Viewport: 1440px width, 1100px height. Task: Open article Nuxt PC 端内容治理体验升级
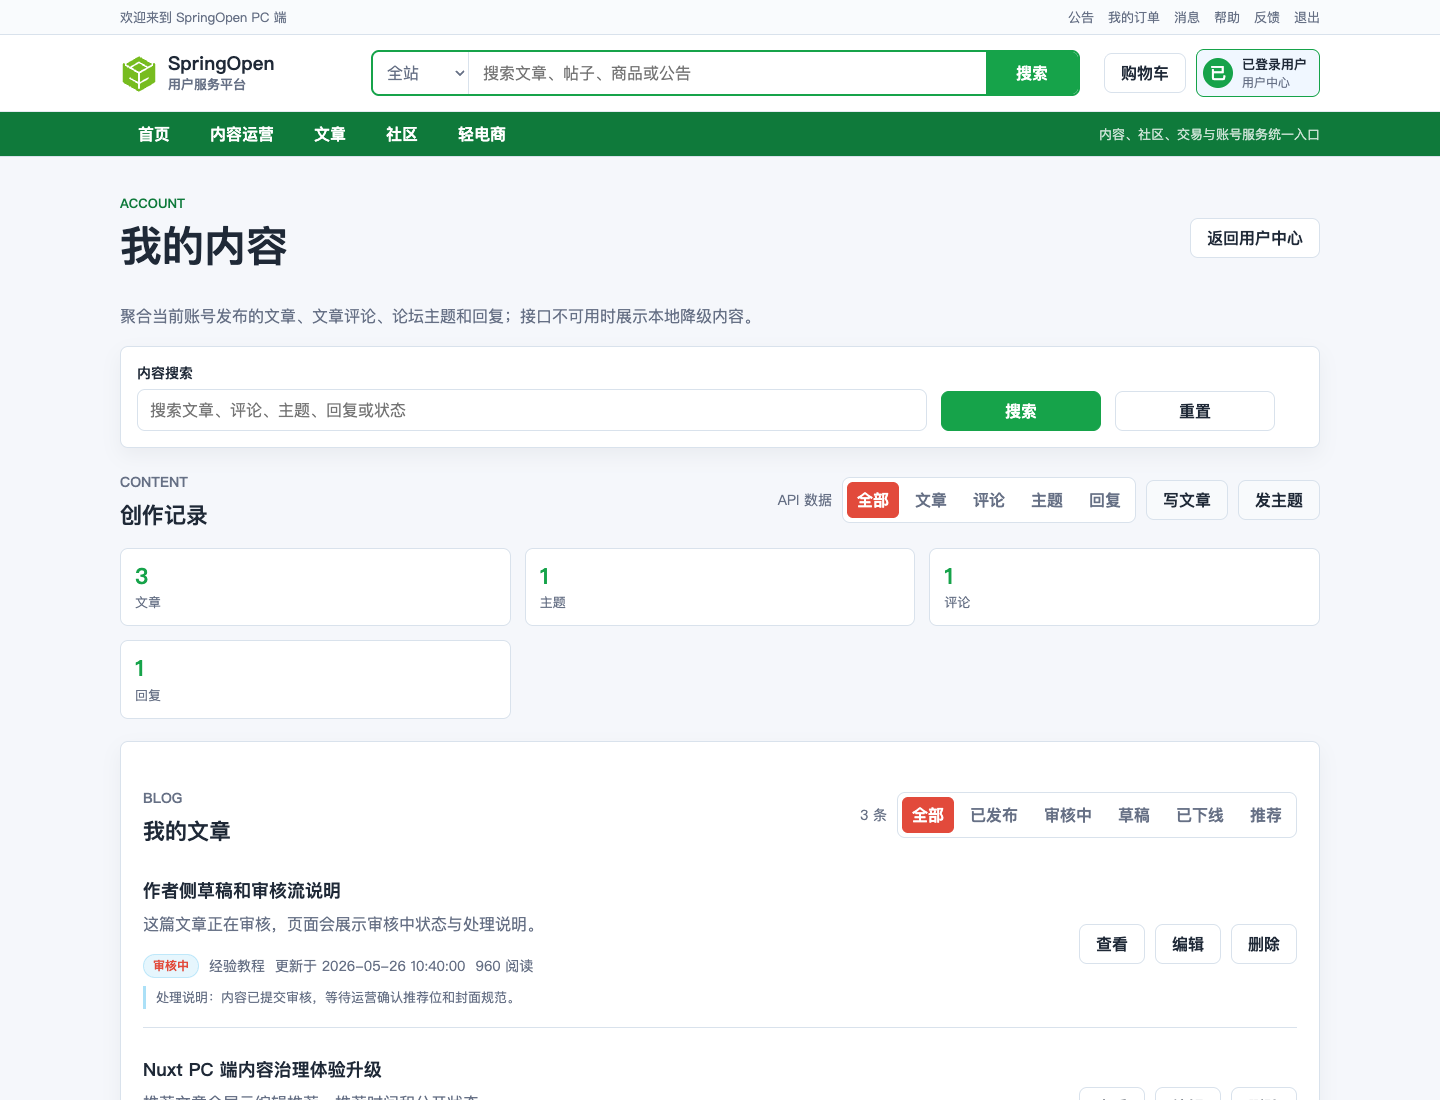[262, 1069]
